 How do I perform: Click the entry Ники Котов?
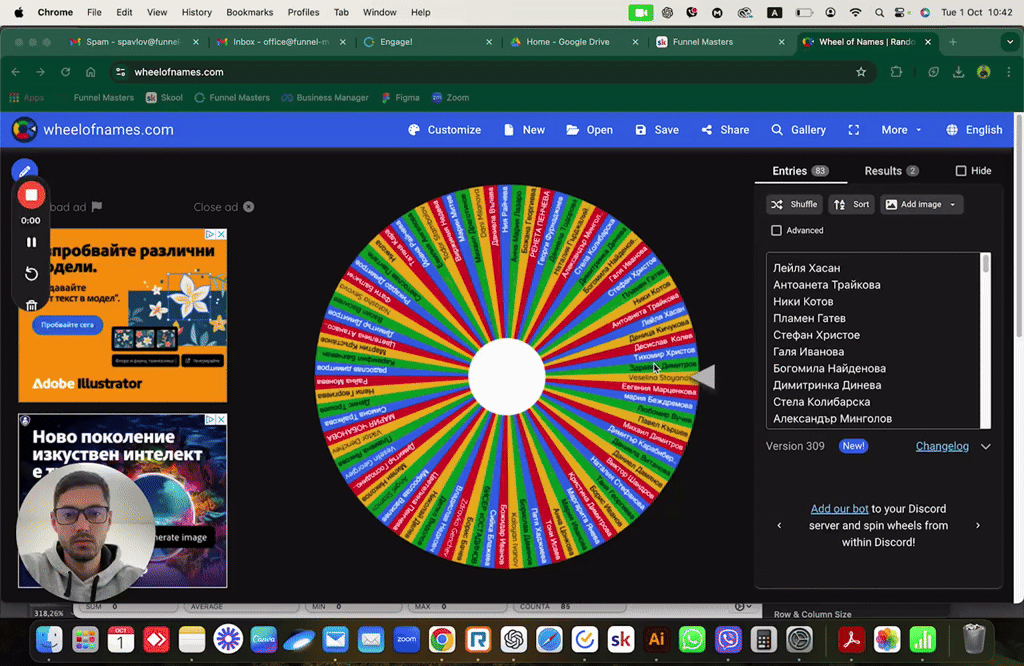click(x=803, y=302)
